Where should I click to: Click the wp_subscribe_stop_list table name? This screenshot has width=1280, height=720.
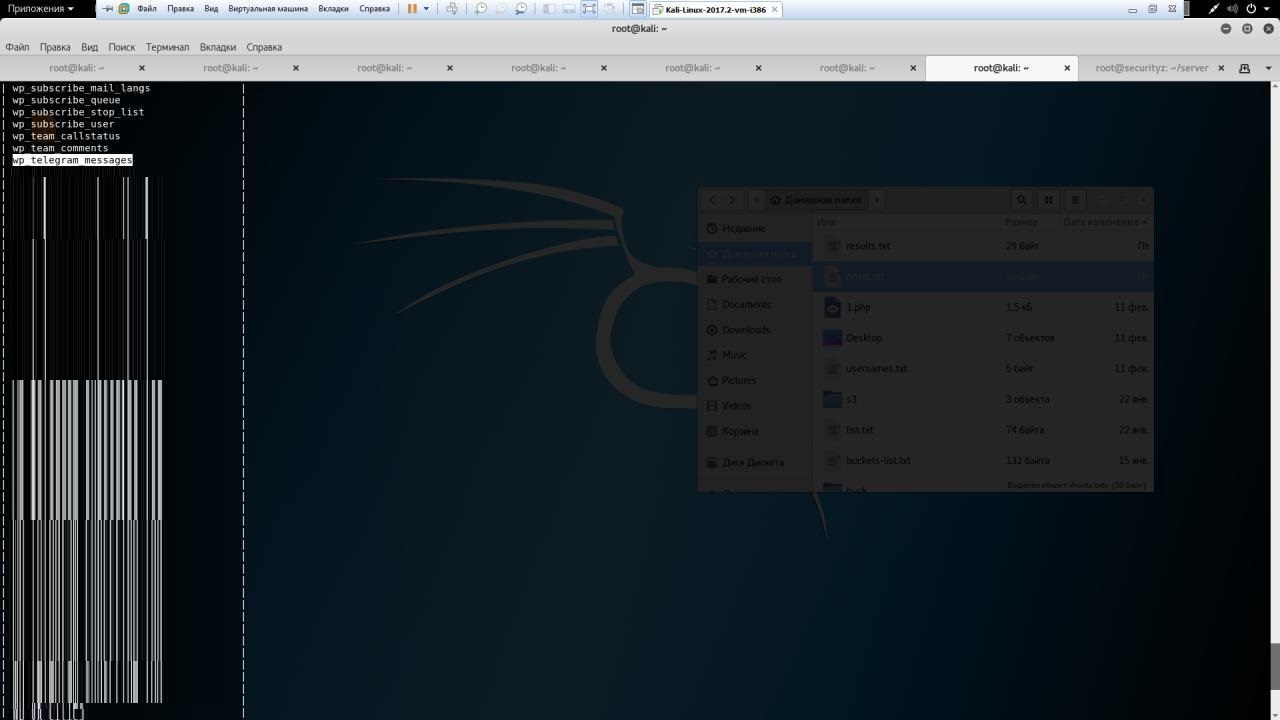78,112
